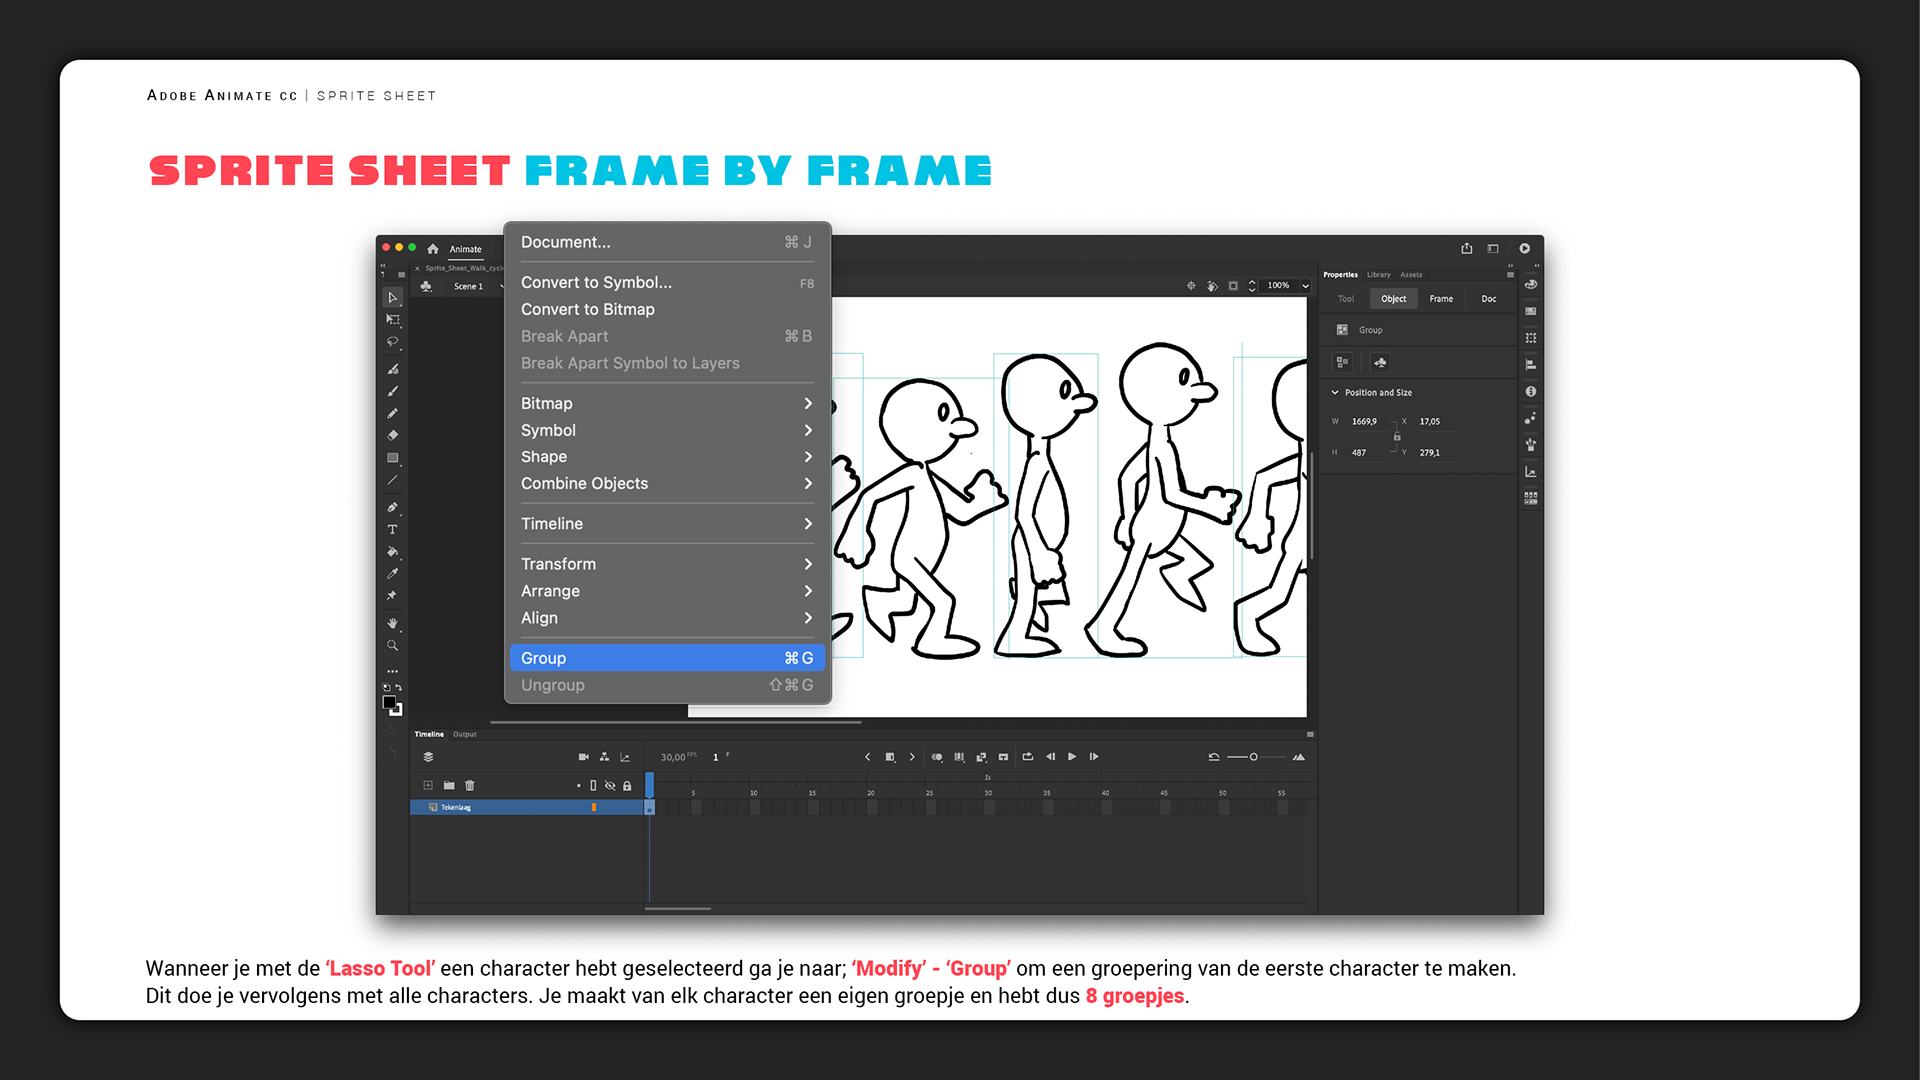This screenshot has height=1080, width=1920.
Task: Toggle hide all layers eye icon
Action: pos(610,786)
